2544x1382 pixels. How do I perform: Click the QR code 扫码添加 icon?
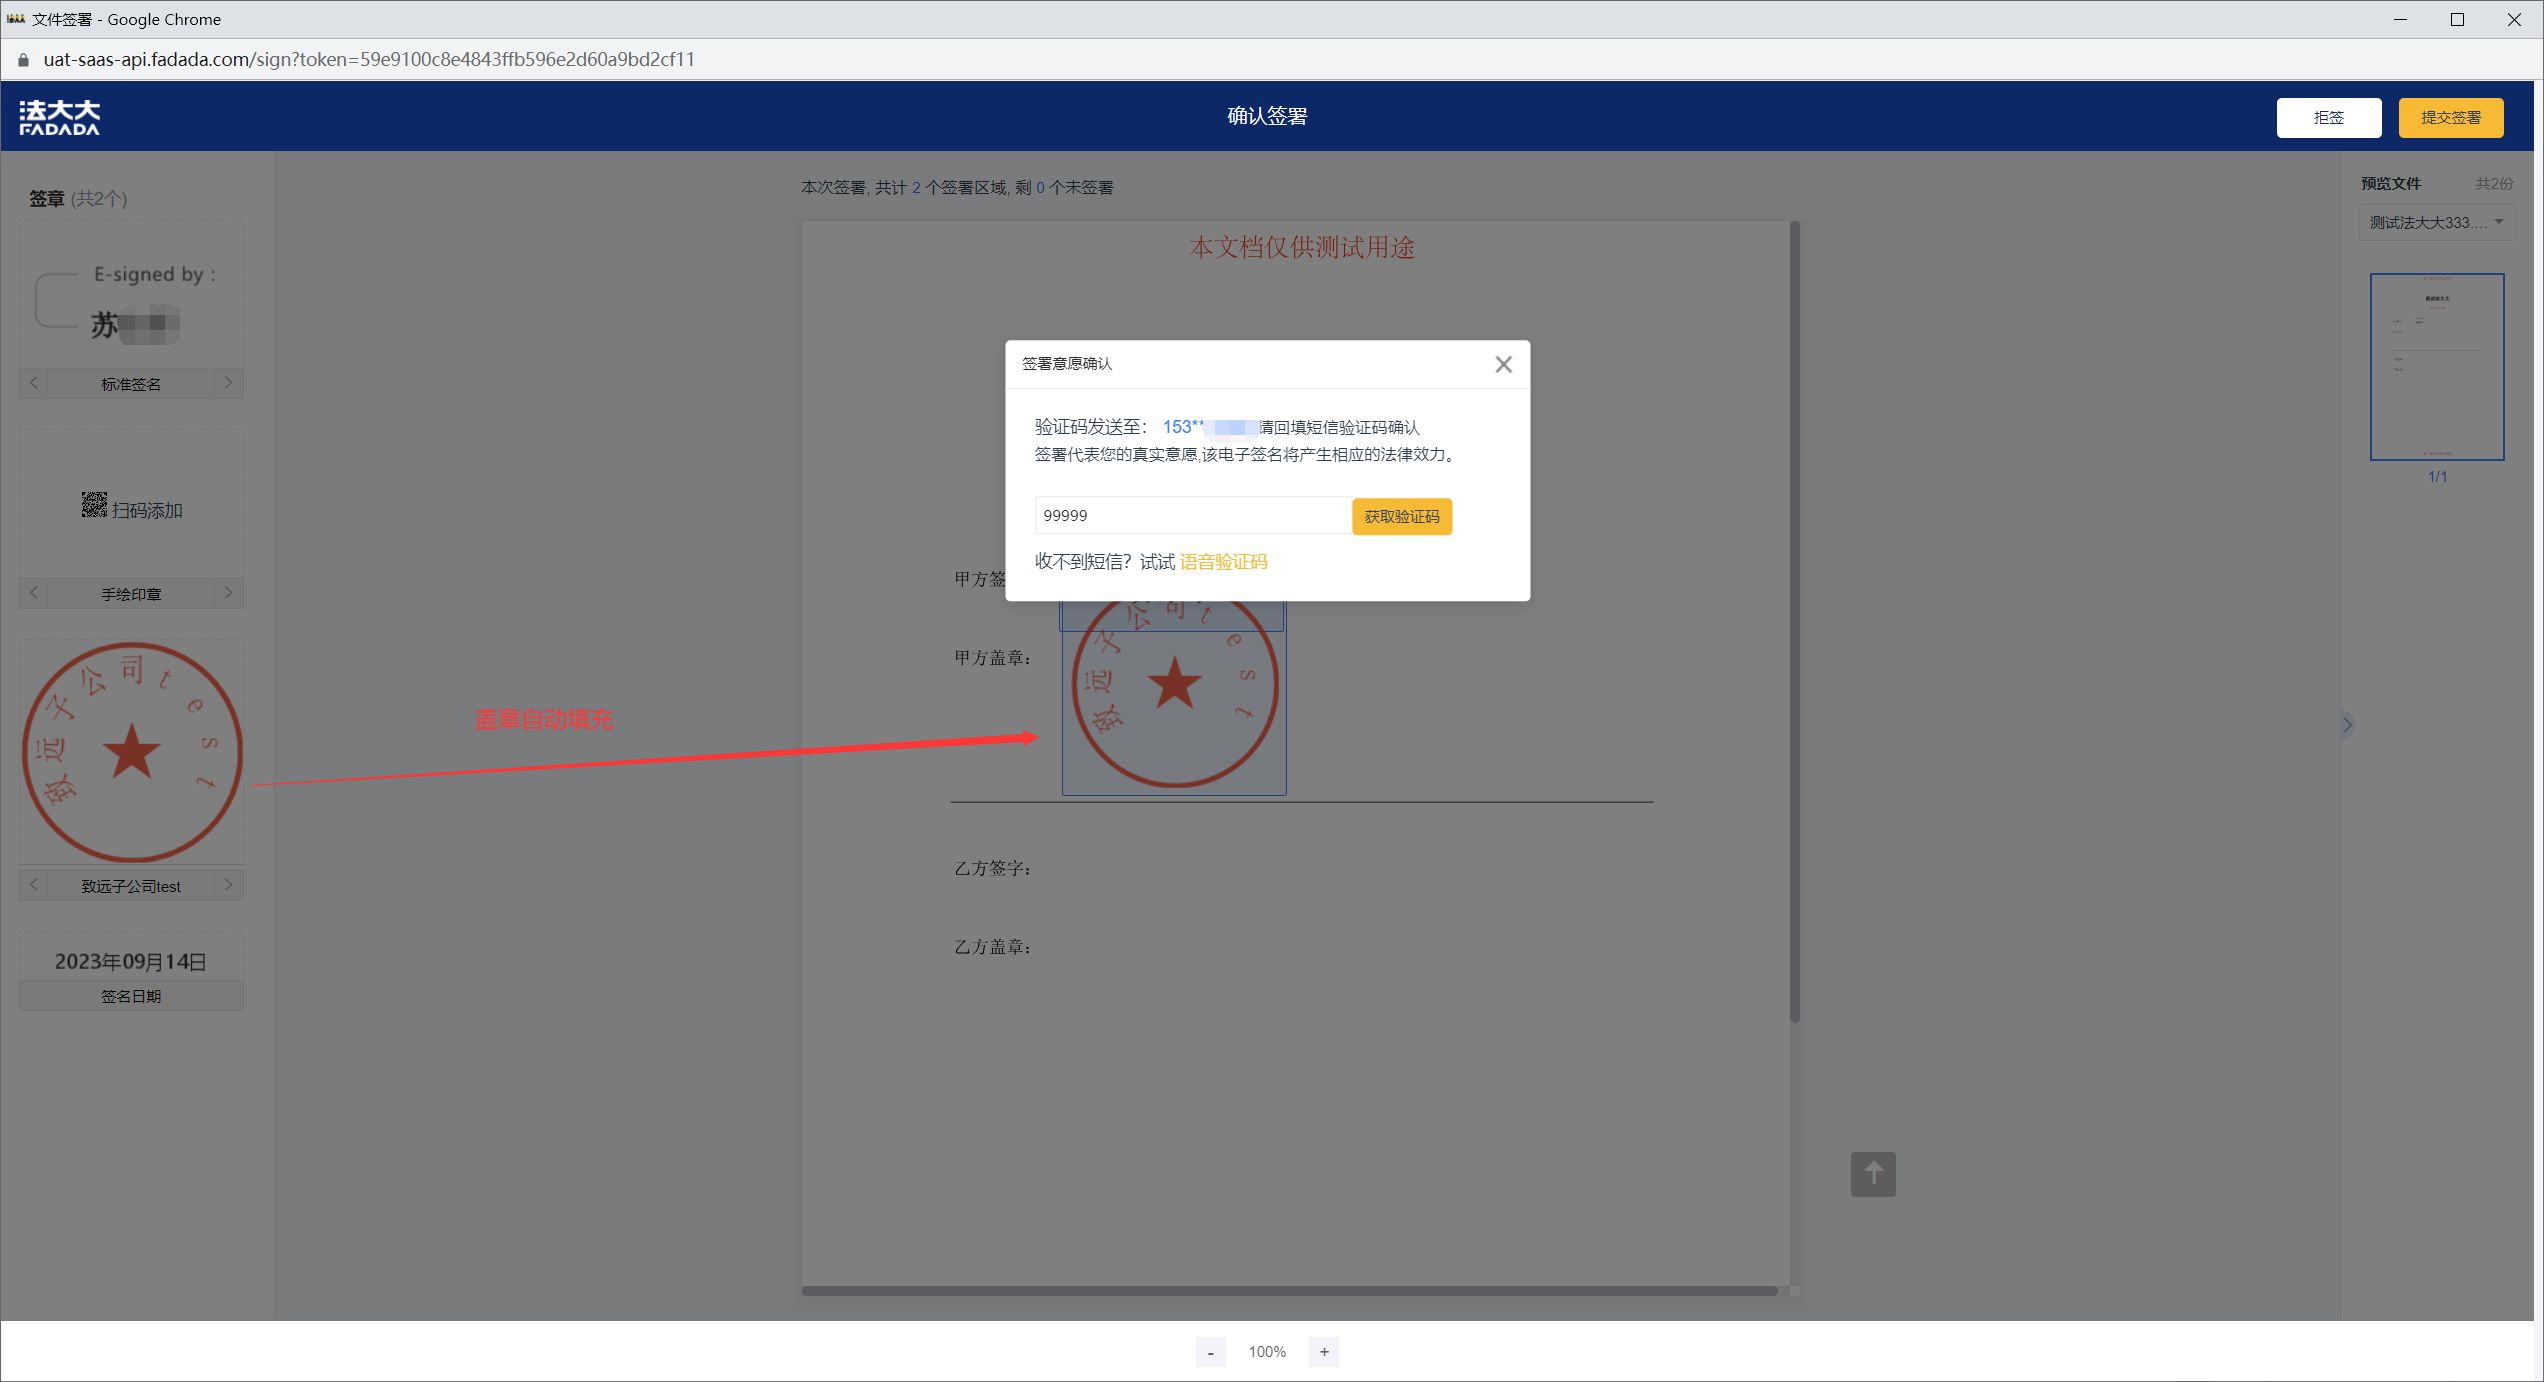[94, 505]
